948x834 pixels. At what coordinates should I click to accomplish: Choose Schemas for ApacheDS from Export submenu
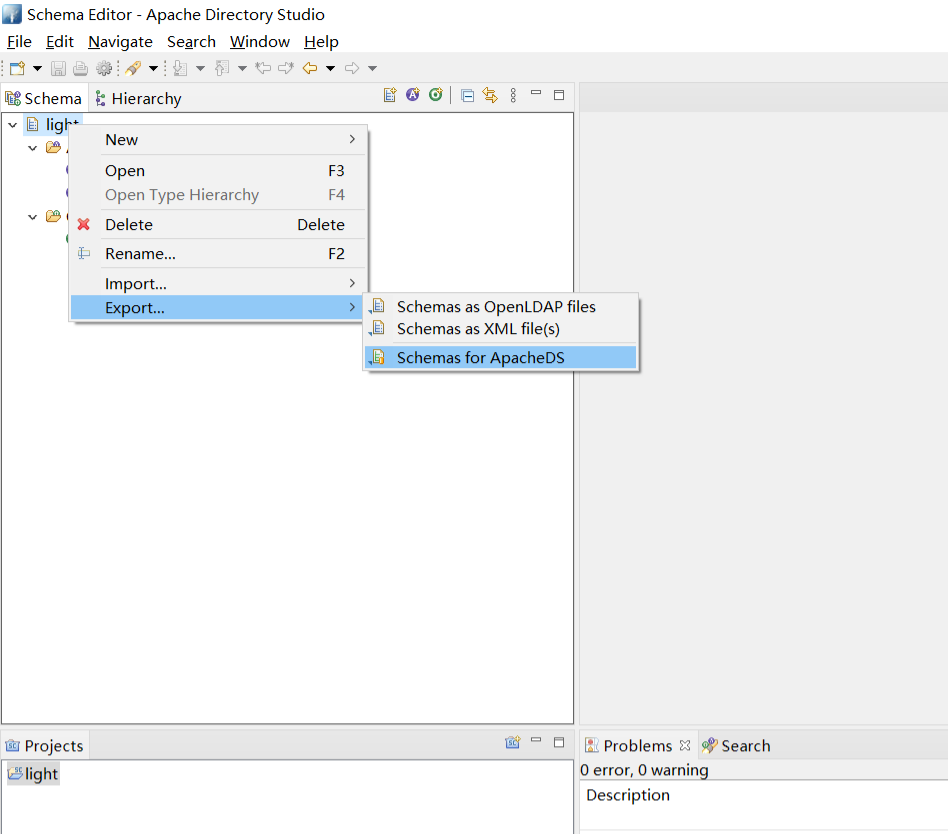click(x=480, y=358)
